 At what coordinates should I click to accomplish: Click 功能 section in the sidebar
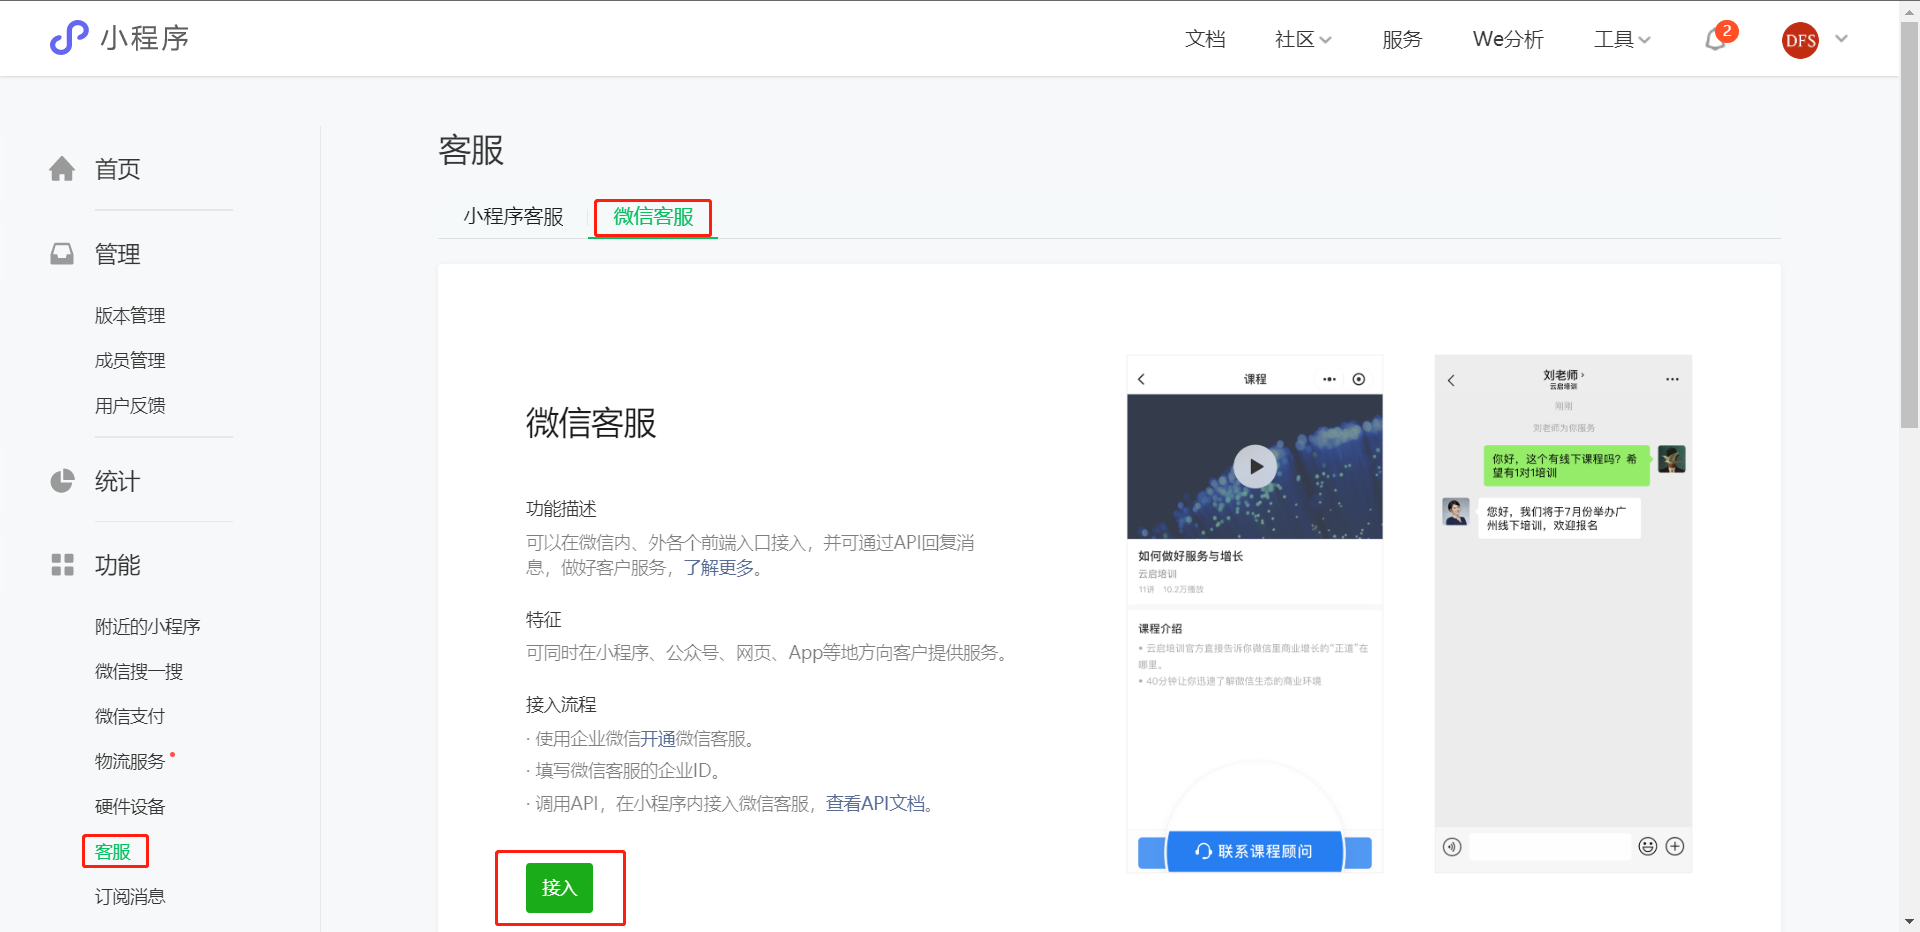[118, 565]
